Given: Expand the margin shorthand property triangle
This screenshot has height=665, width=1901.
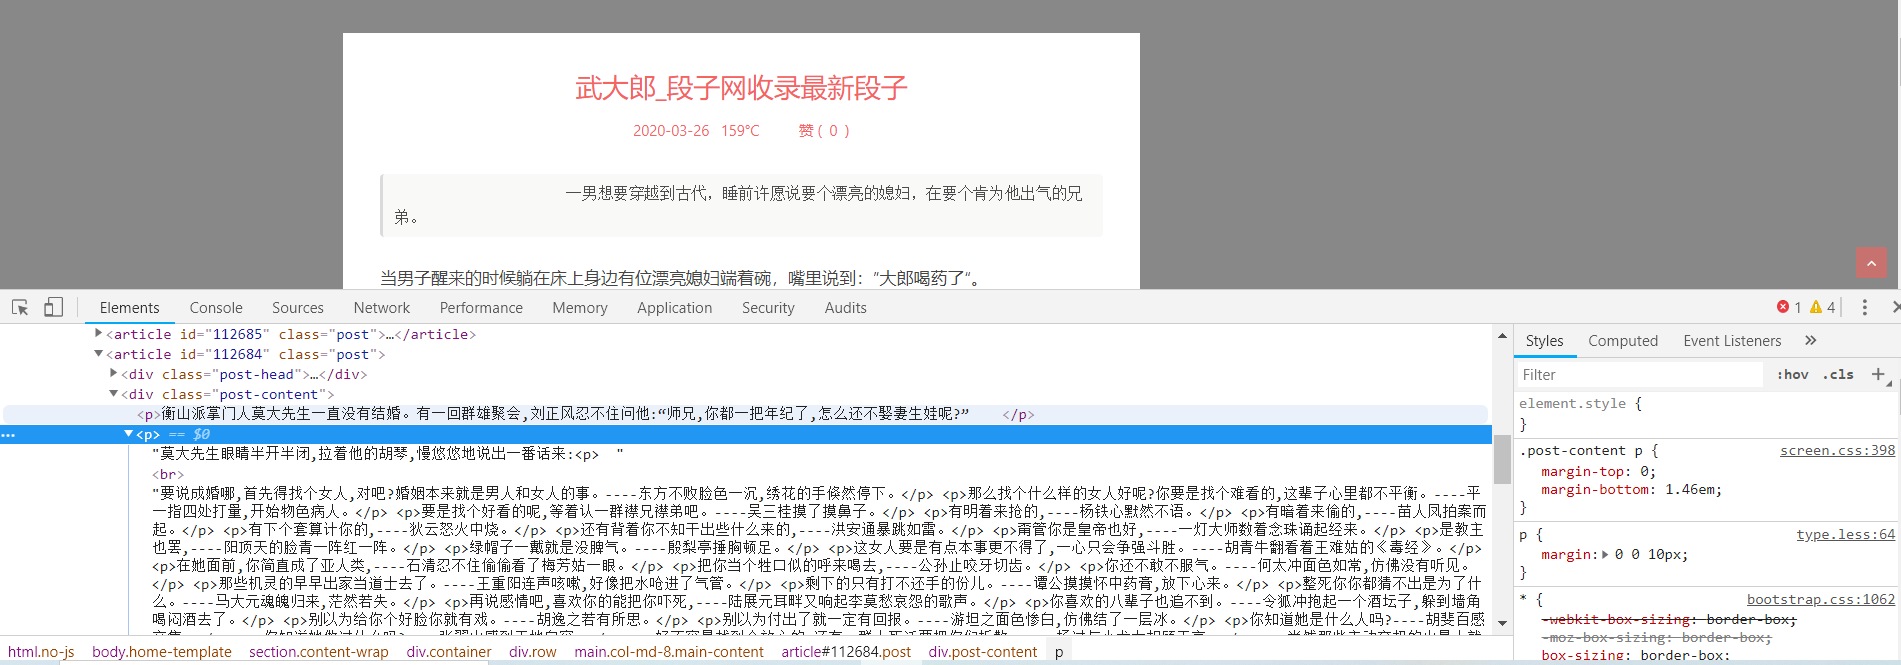Looking at the screenshot, I should pyautogui.click(x=1605, y=555).
